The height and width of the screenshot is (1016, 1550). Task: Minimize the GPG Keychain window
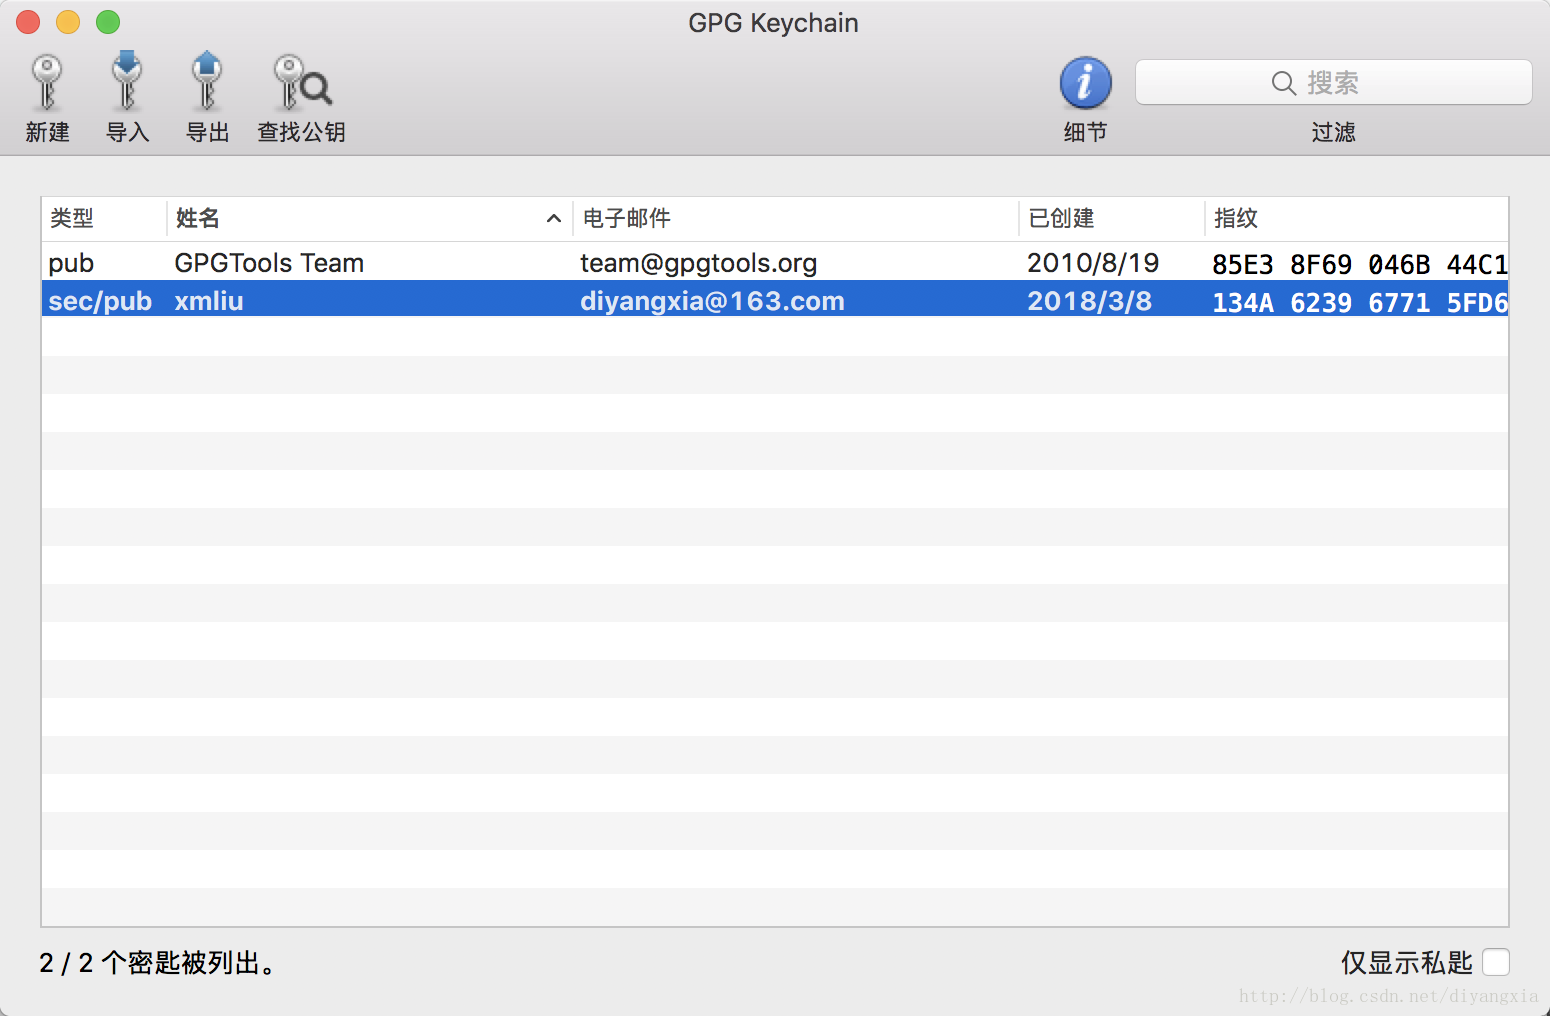pos(68,22)
